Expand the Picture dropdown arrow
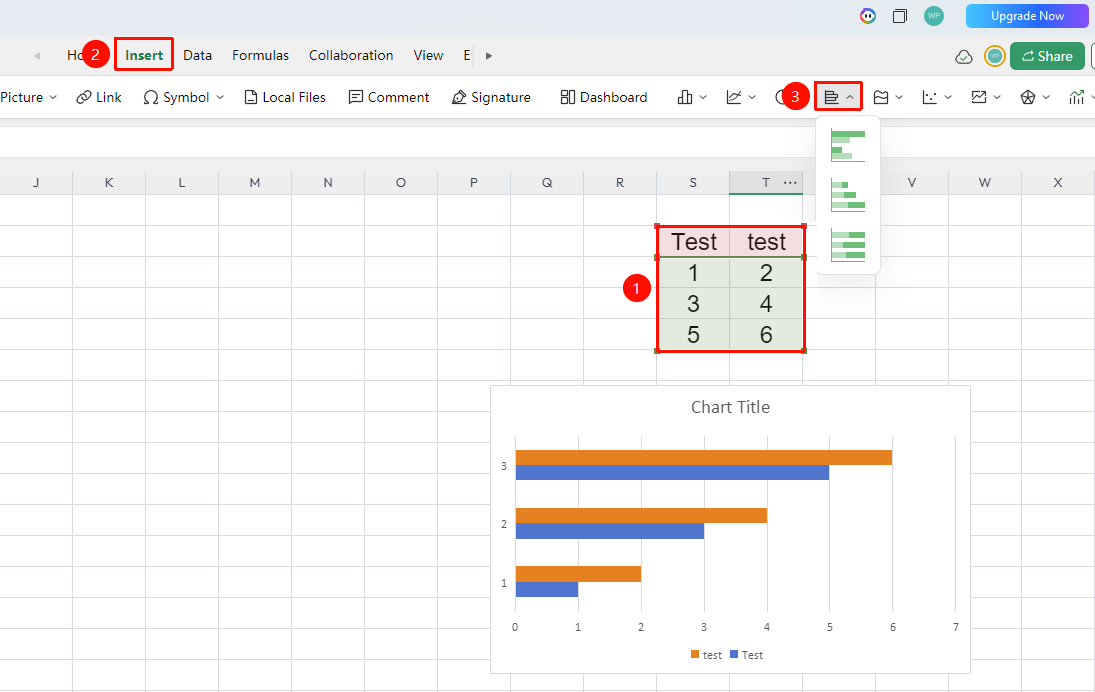Viewport: 1095px width, 692px height. pyautogui.click(x=53, y=97)
